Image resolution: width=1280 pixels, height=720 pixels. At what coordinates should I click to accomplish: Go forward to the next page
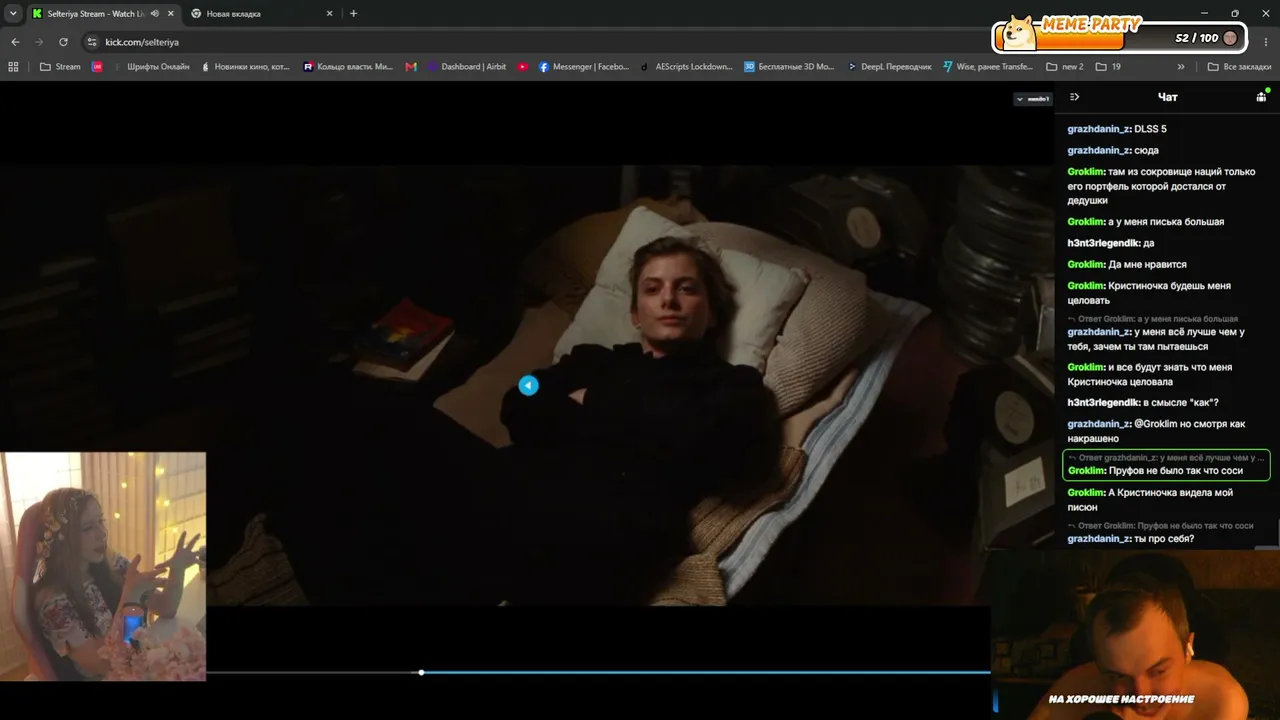pos(39,42)
